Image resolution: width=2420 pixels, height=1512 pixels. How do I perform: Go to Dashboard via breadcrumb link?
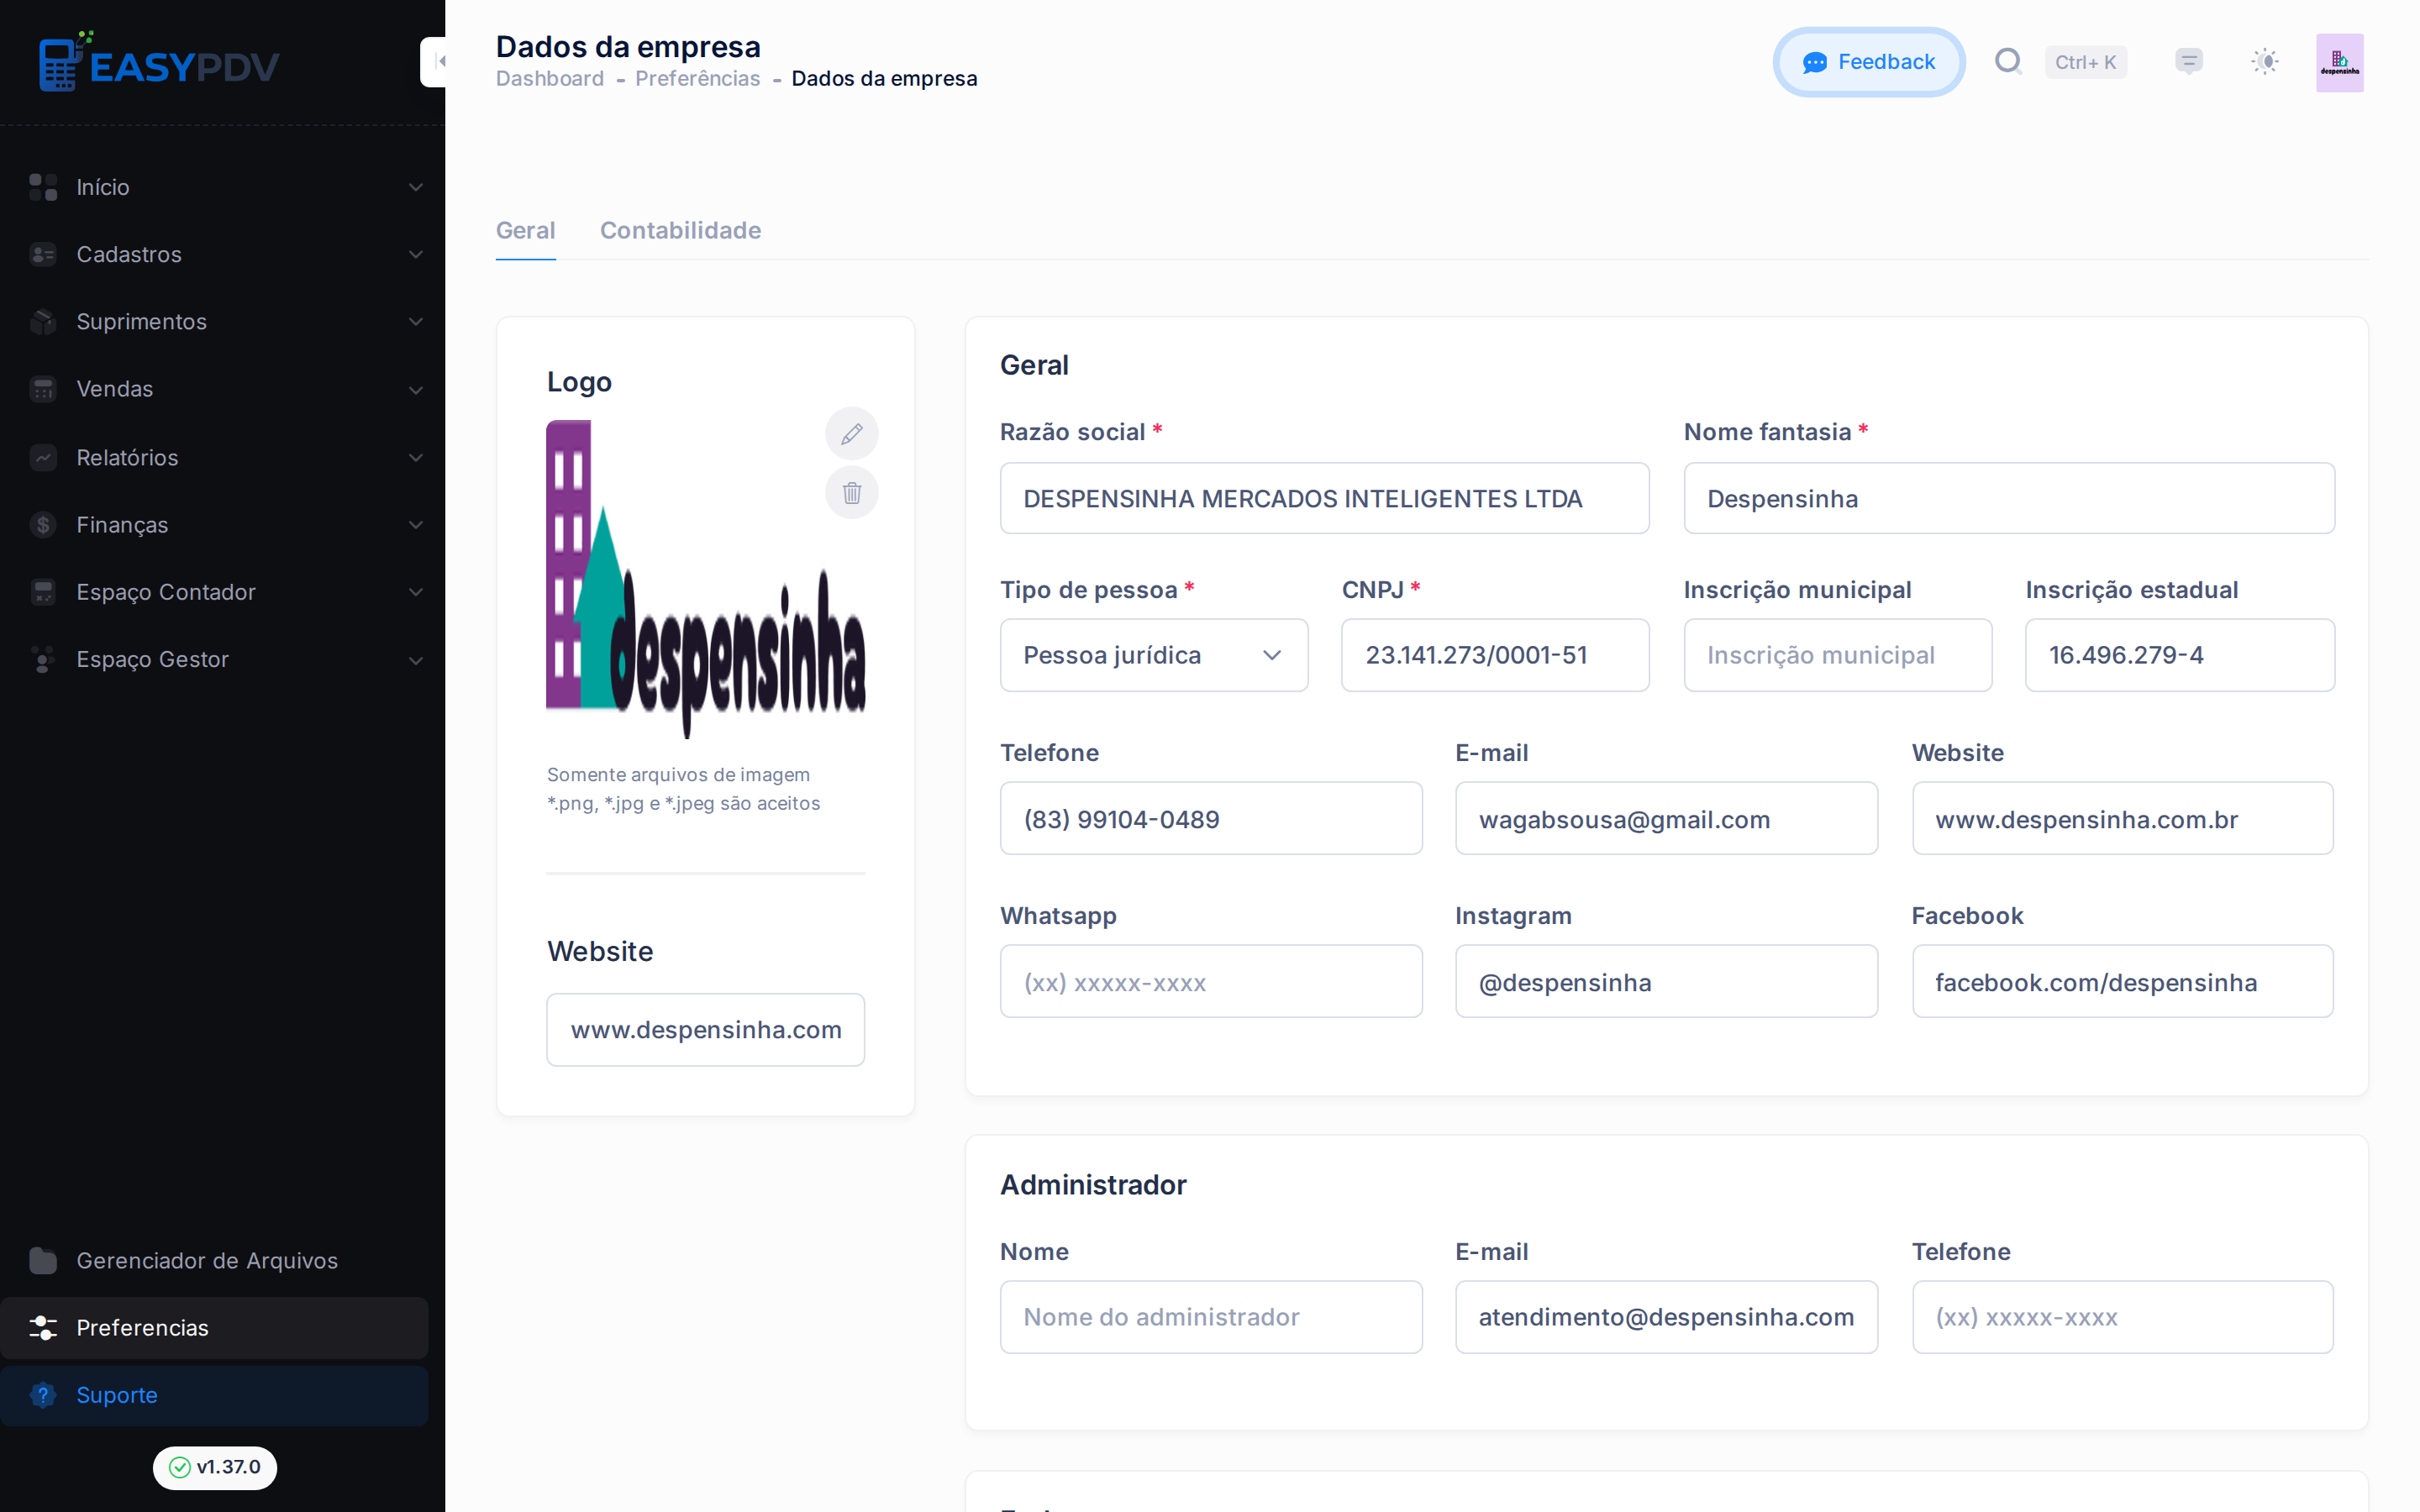pos(549,78)
